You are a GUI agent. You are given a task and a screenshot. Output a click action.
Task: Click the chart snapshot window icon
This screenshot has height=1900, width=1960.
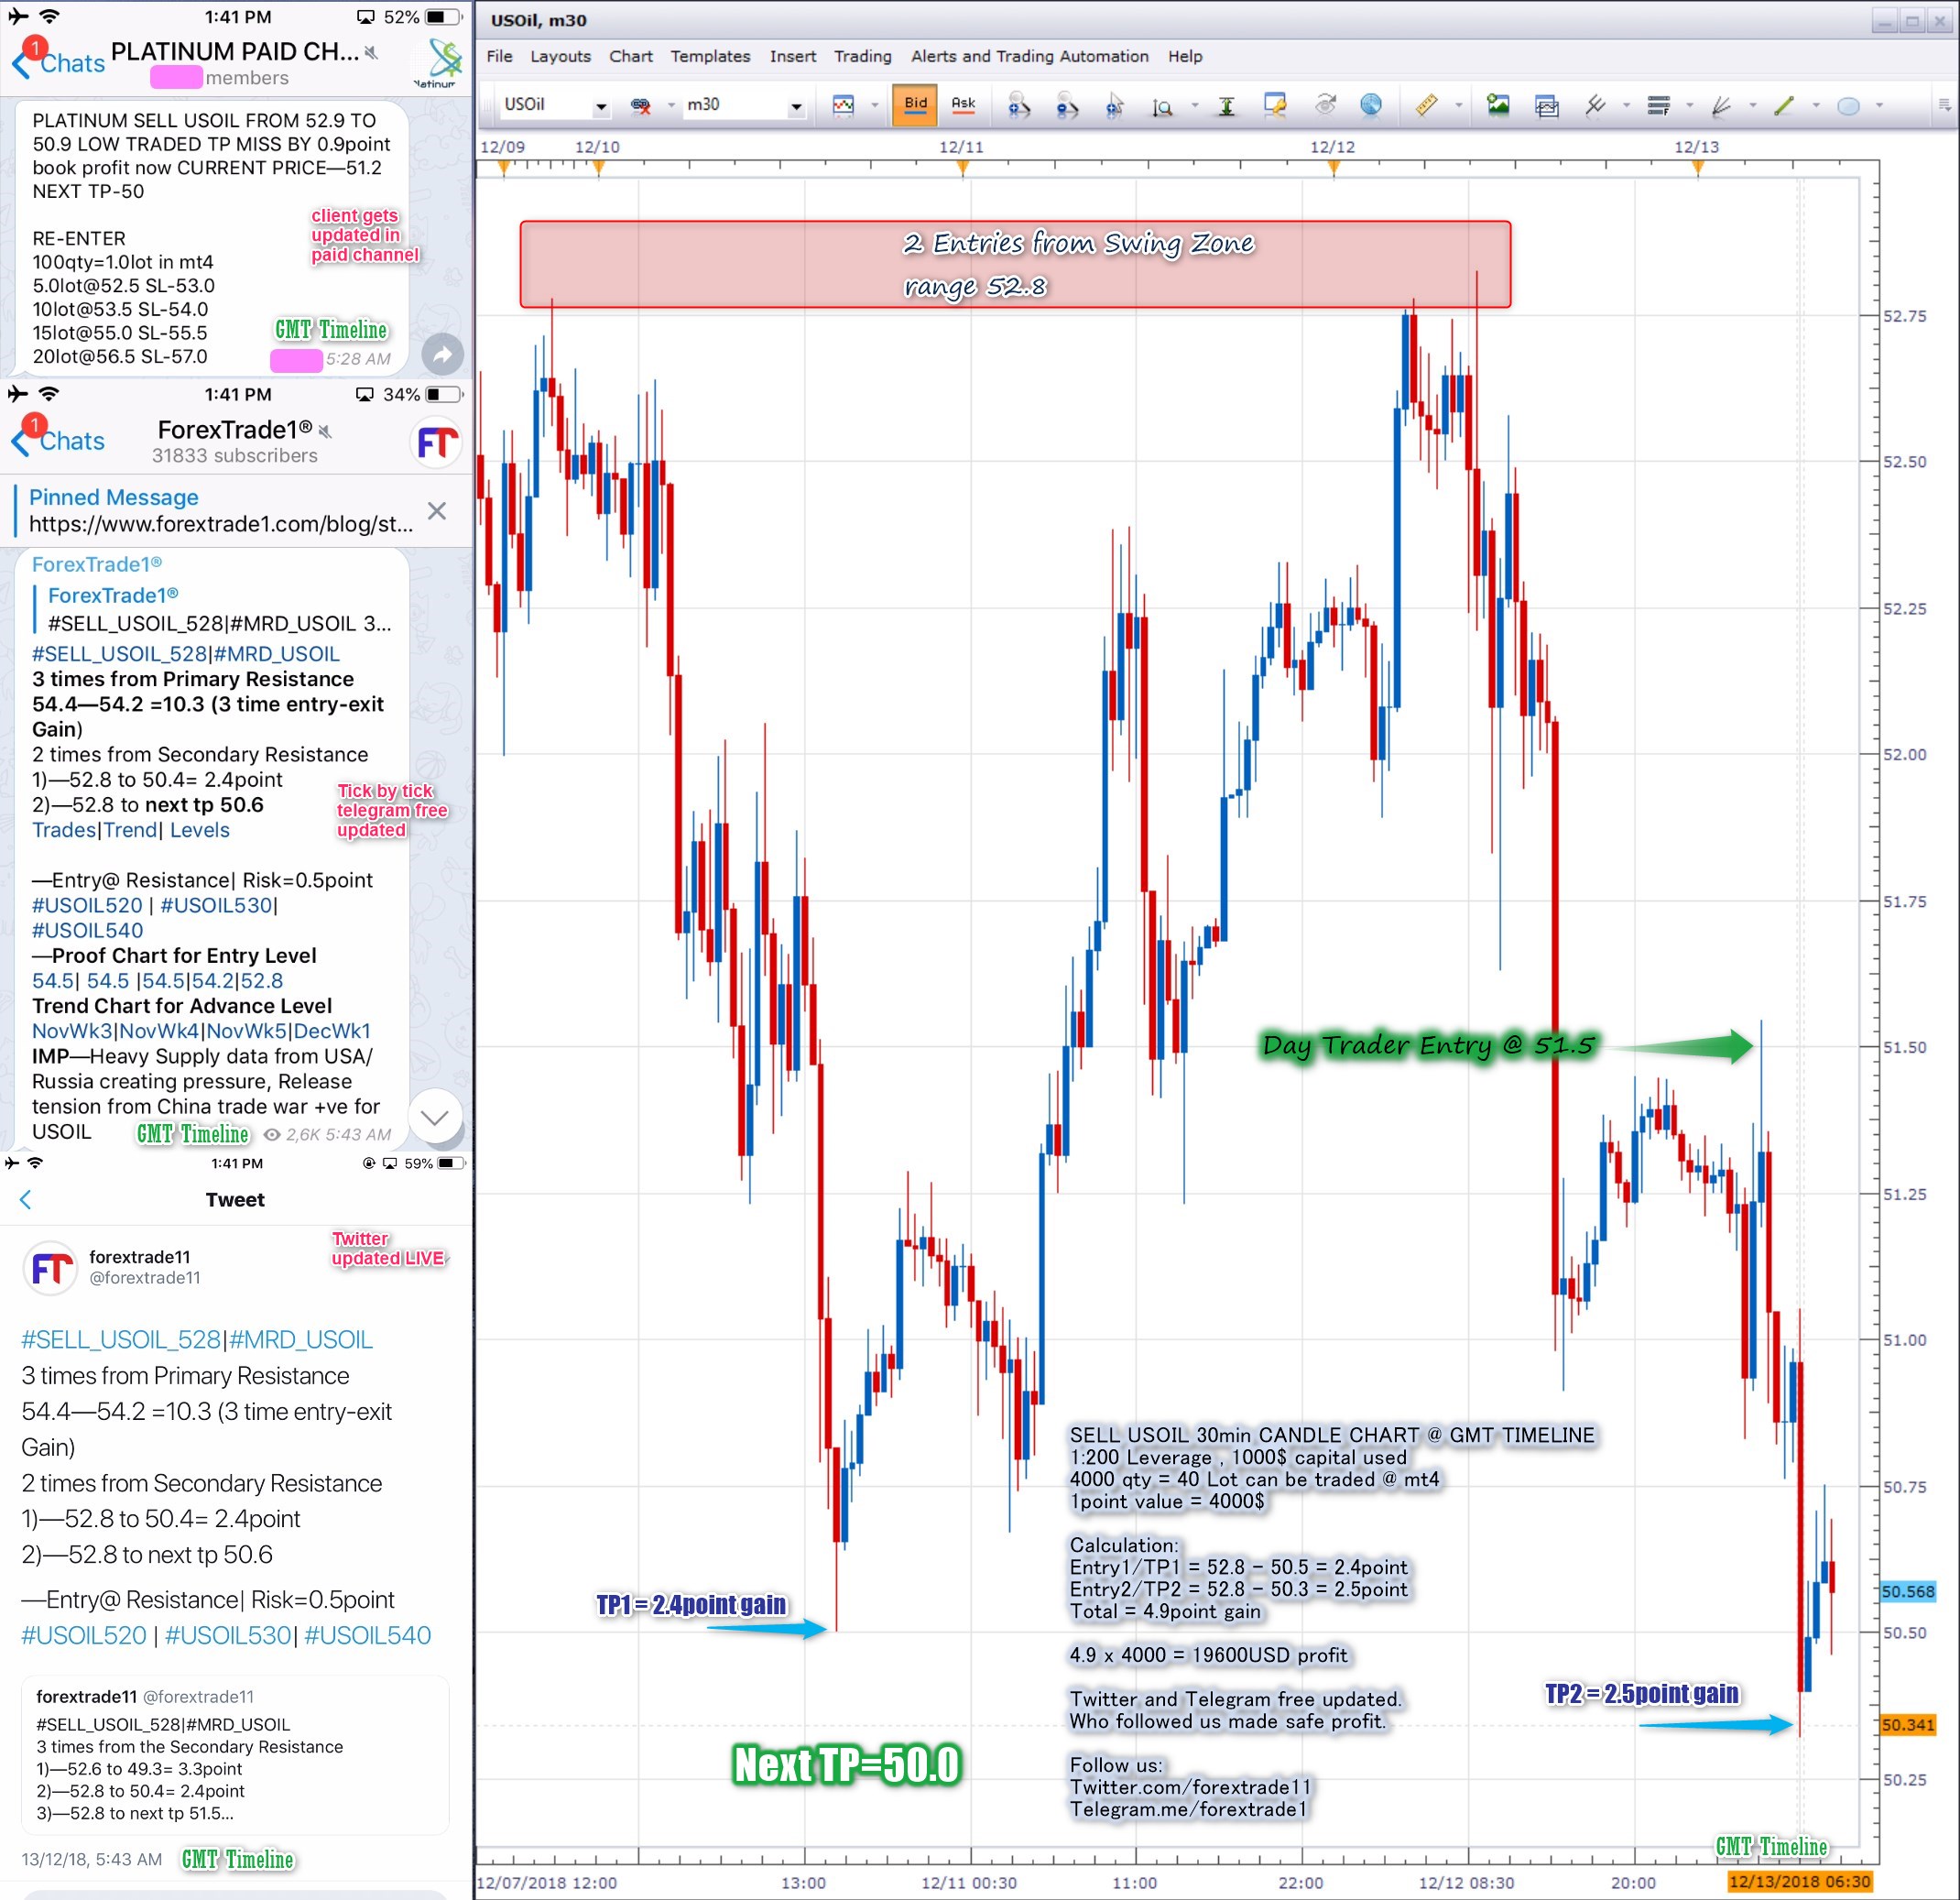(x=1547, y=105)
